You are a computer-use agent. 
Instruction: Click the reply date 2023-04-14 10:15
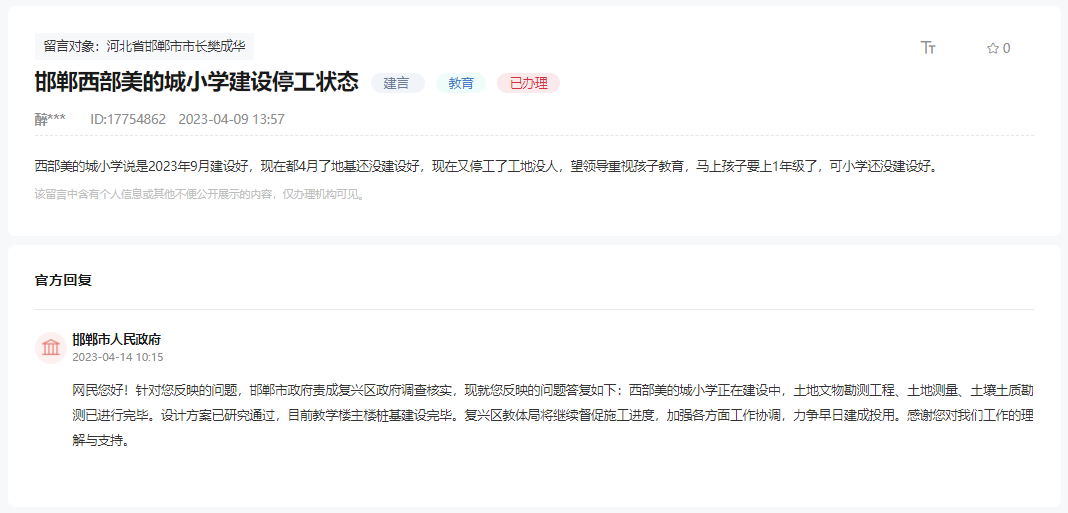(x=118, y=357)
